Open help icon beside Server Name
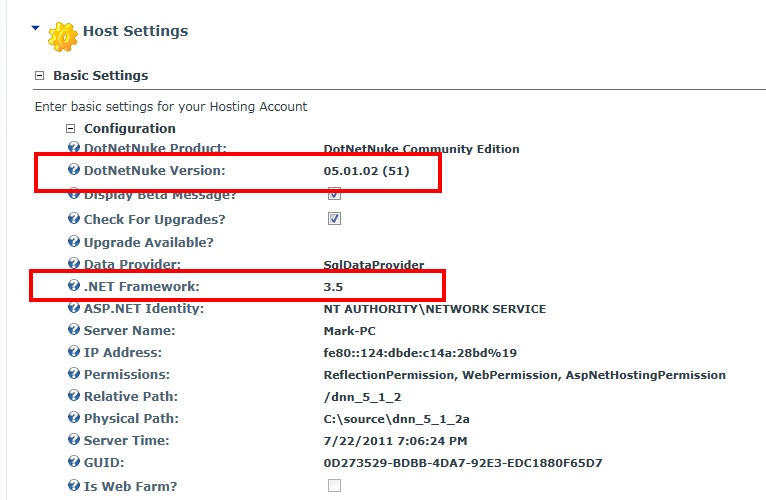 click(74, 330)
